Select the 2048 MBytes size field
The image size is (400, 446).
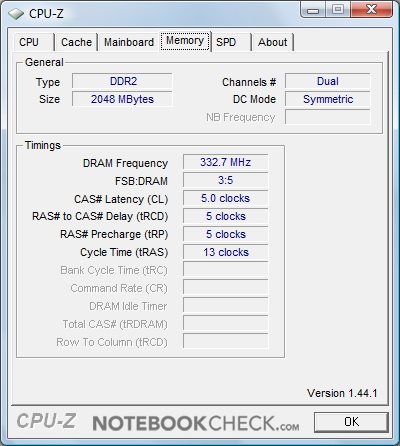[x=122, y=99]
